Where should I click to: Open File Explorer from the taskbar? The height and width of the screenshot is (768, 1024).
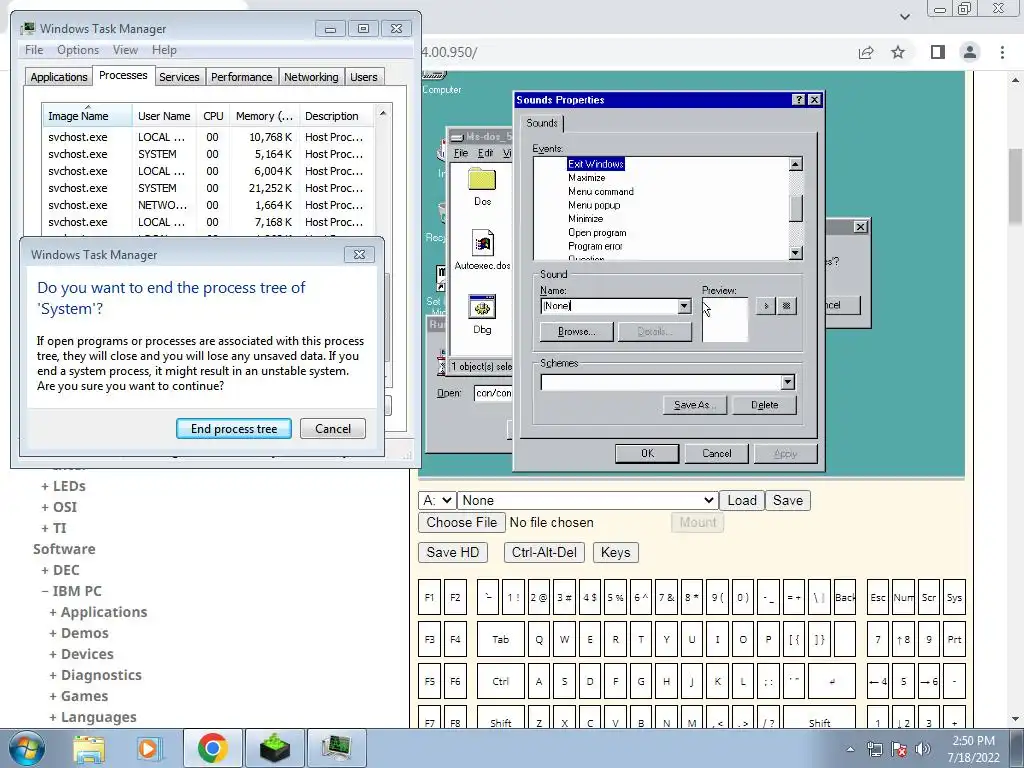pos(89,748)
